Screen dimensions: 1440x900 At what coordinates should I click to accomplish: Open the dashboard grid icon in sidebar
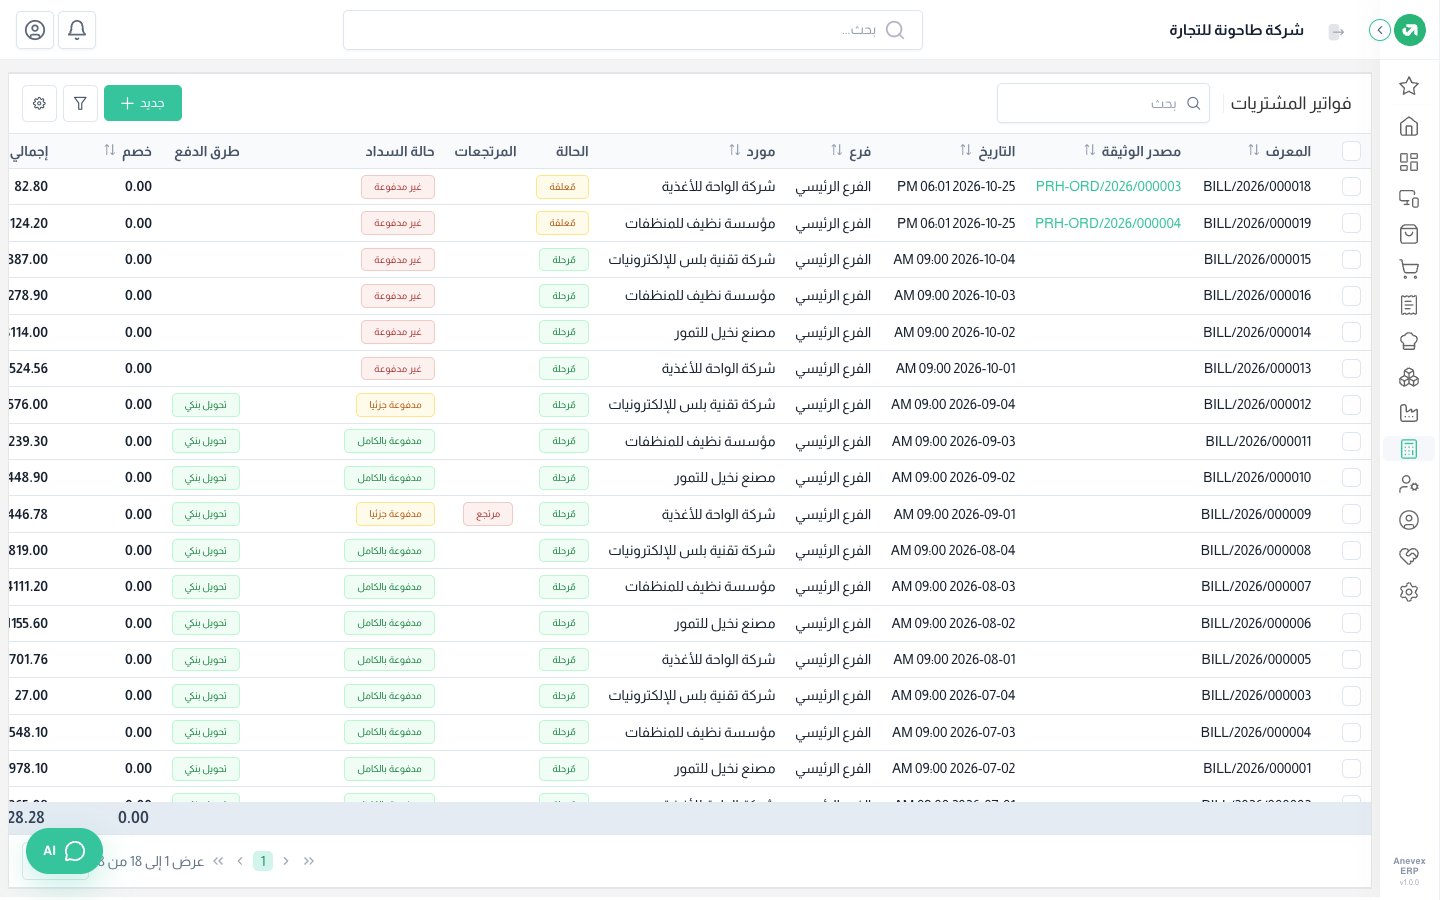click(1409, 162)
